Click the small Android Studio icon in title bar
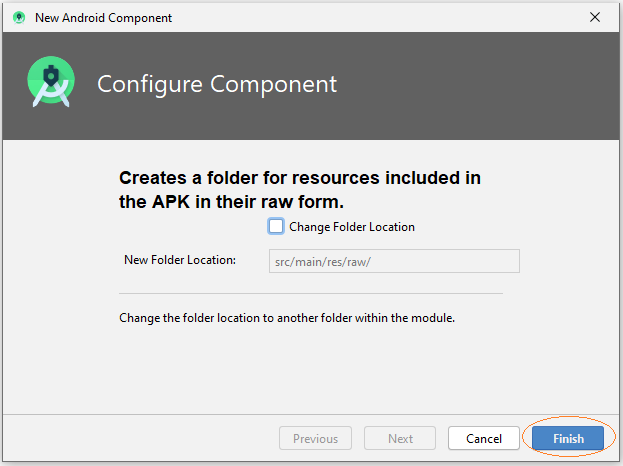 tap(19, 17)
